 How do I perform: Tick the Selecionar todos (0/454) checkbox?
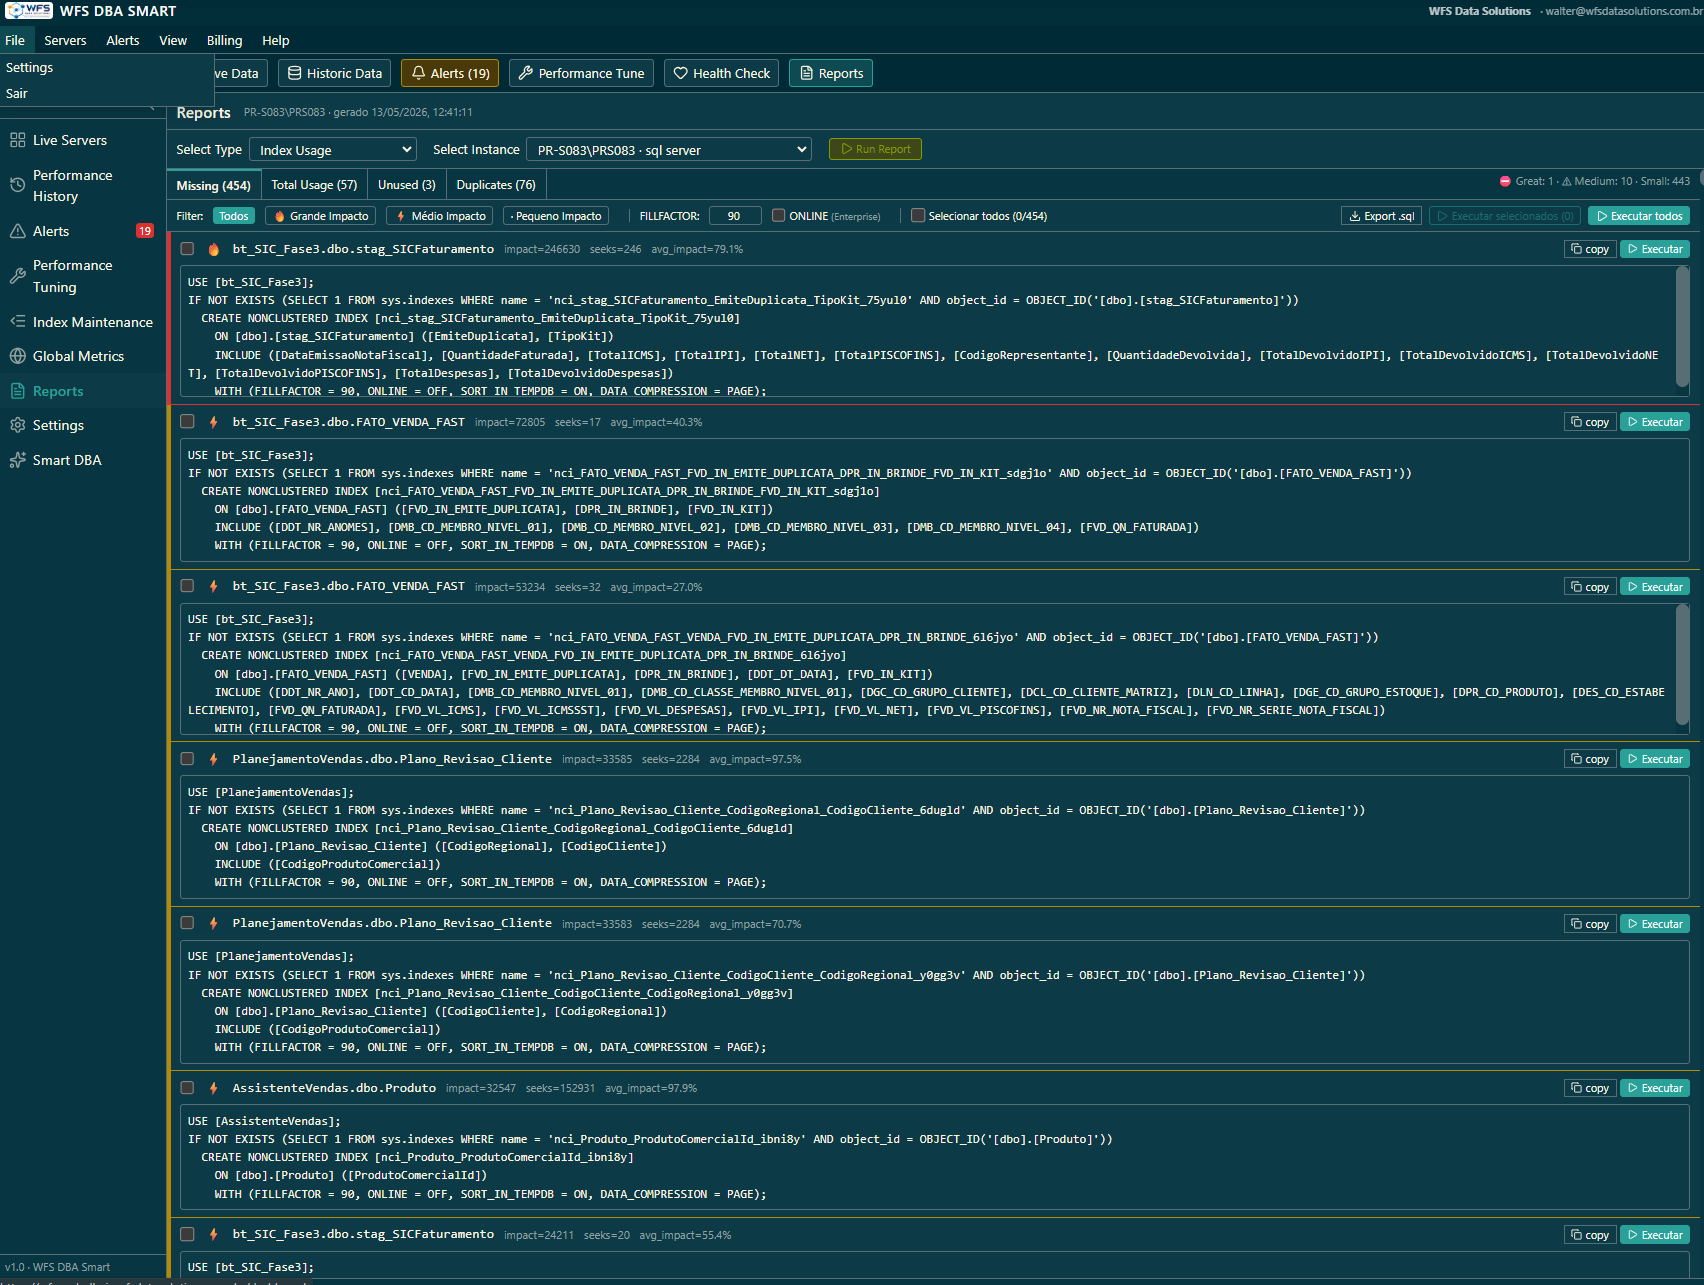click(918, 215)
